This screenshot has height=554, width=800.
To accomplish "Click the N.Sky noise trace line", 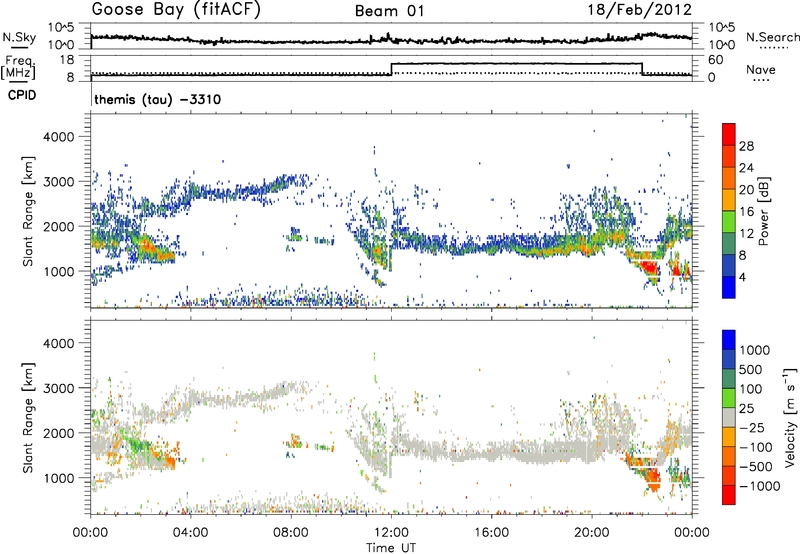I will point(391,39).
